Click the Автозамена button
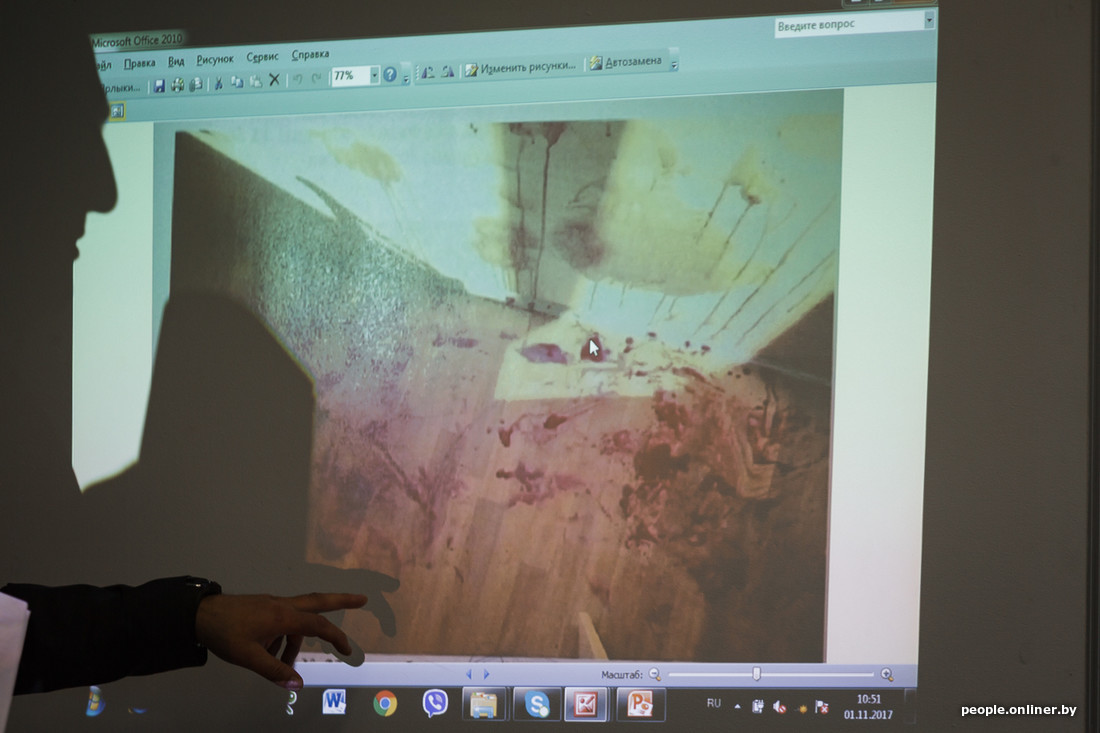Screen dimensions: 1100x733 626,62
